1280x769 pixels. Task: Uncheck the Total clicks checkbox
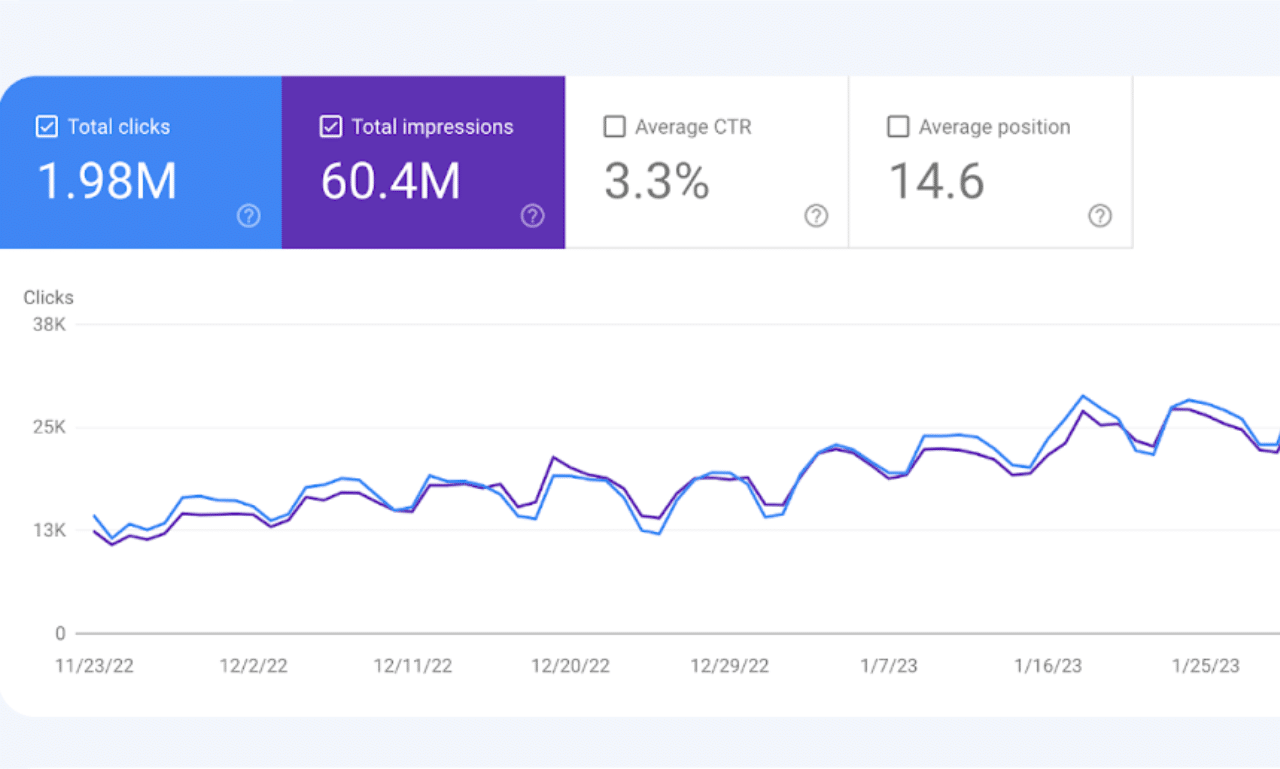tap(46, 127)
